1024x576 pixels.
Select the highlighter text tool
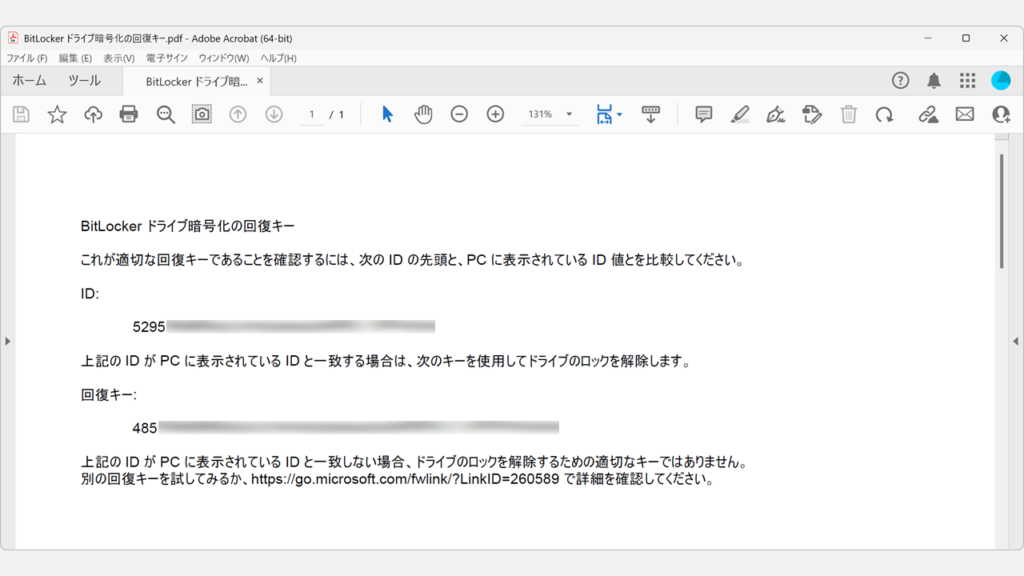tap(739, 114)
